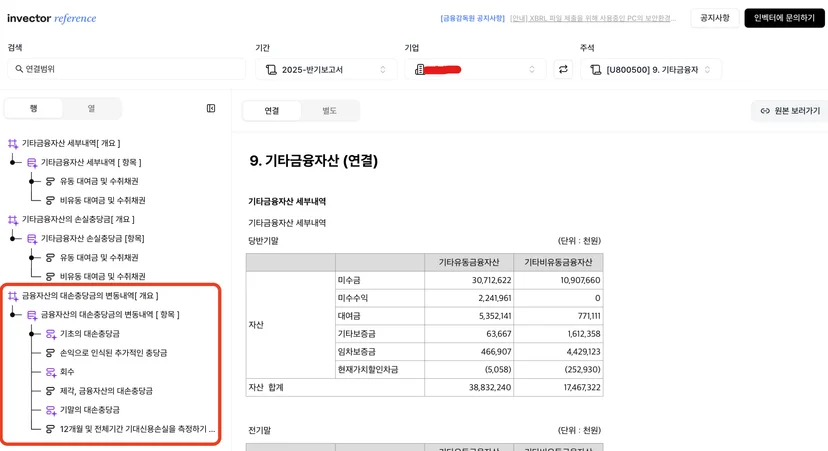Image resolution: width=828 pixels, height=451 pixels.
Task: Click the 미수금 row label
Action: pyautogui.click(x=349, y=280)
